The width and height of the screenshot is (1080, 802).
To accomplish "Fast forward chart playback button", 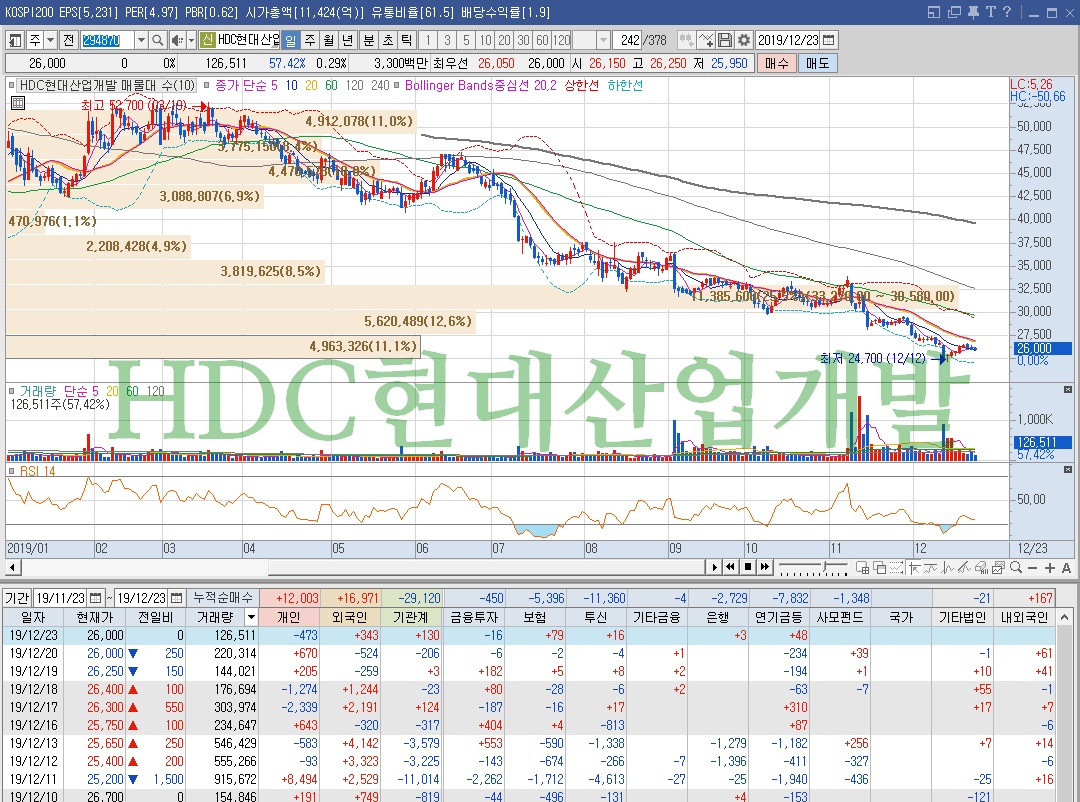I will (x=765, y=567).
